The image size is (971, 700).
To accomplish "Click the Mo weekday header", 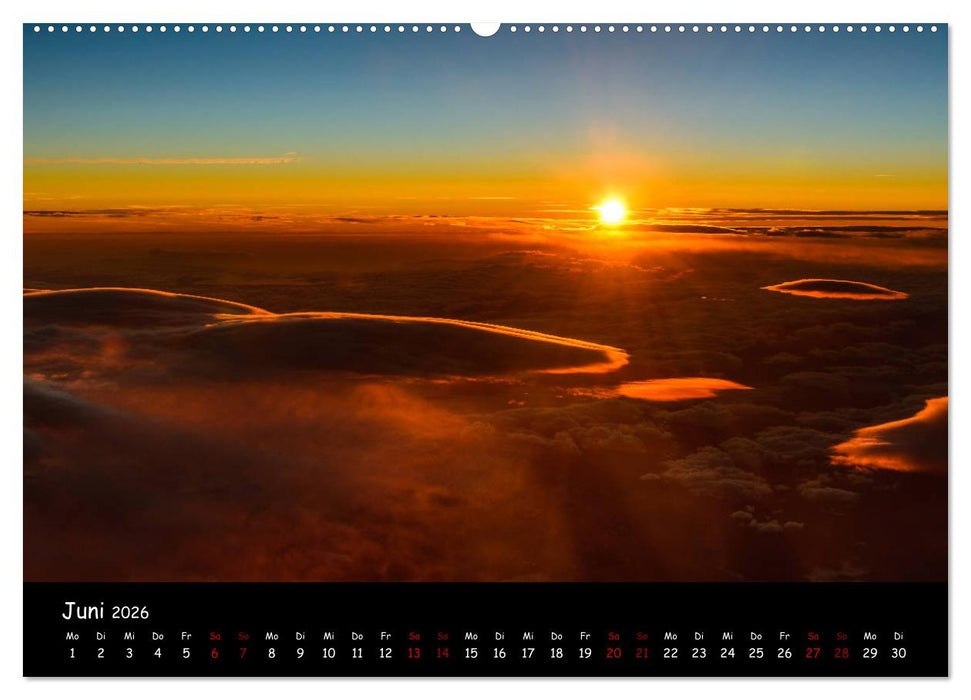I will coord(72,635).
